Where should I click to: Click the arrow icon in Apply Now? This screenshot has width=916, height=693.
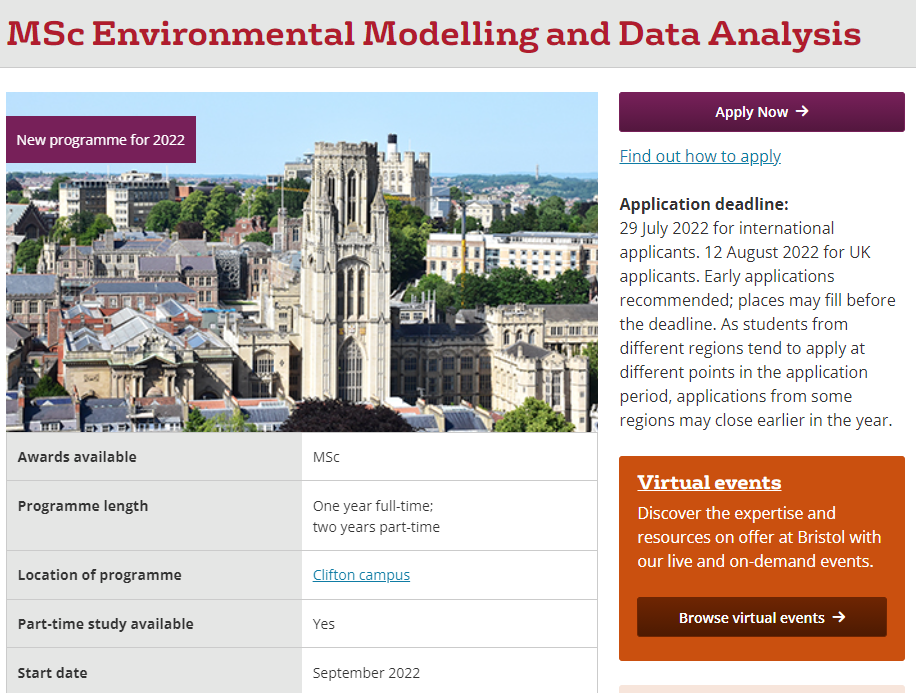802,112
